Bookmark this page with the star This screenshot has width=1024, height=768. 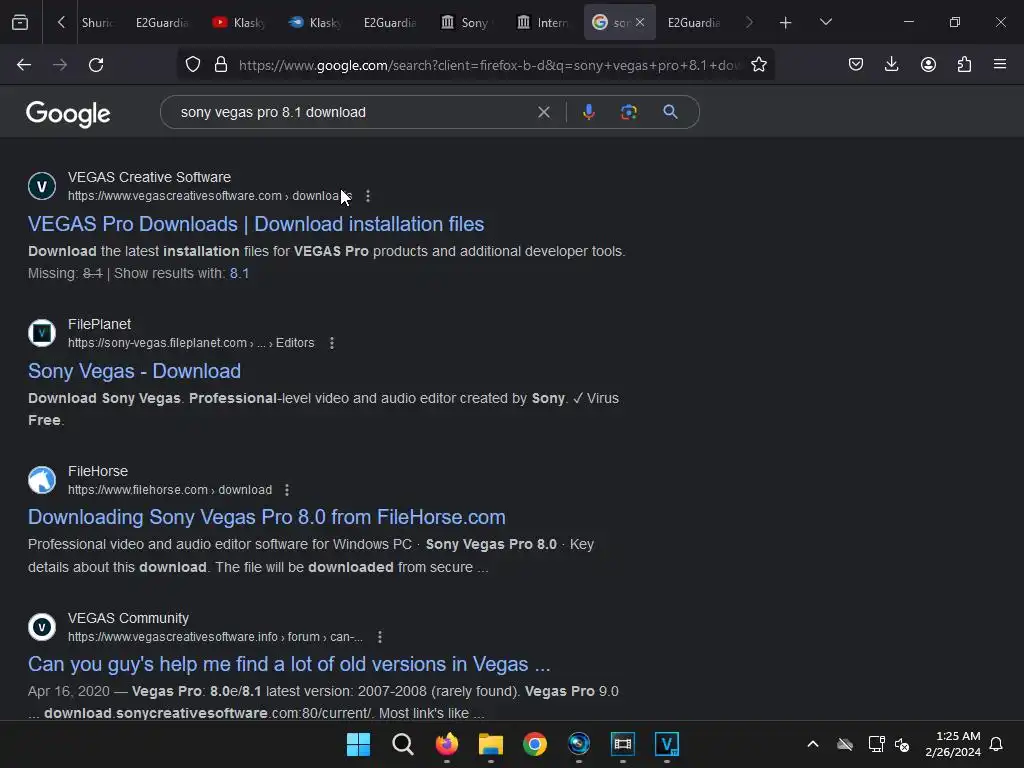point(758,65)
